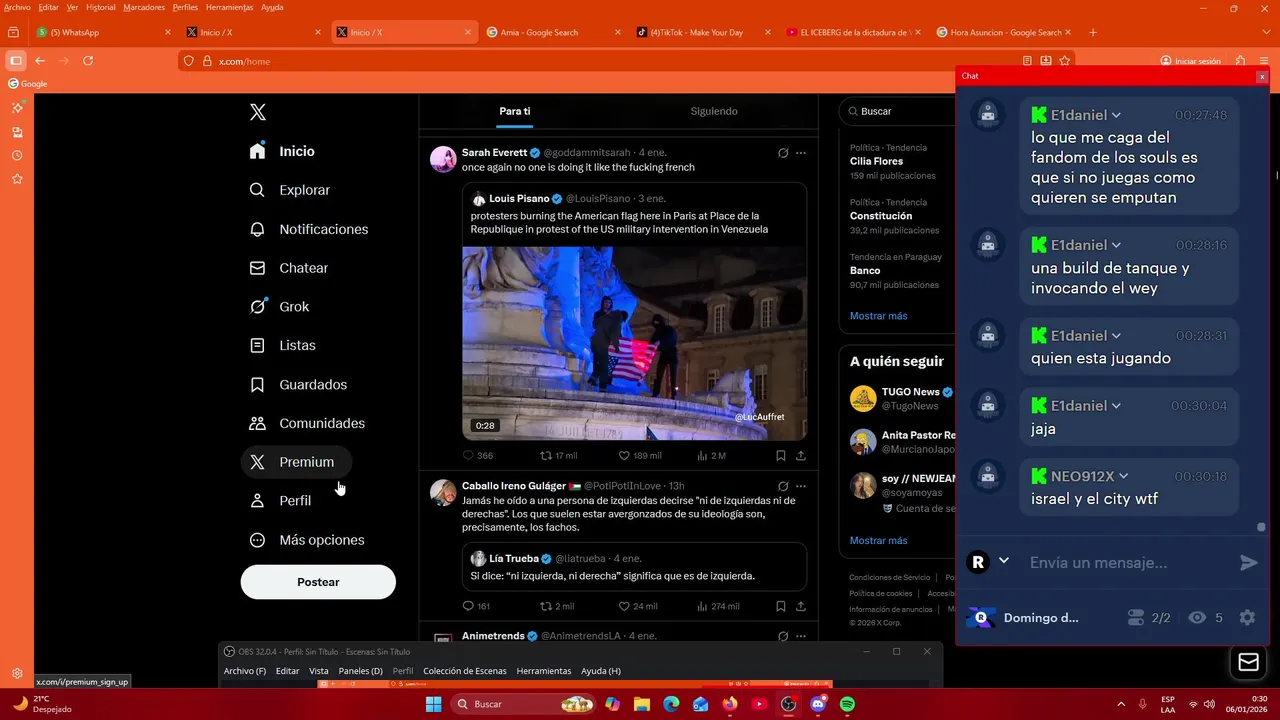Toggle chat sources switch icon 2/2

tap(1135, 618)
